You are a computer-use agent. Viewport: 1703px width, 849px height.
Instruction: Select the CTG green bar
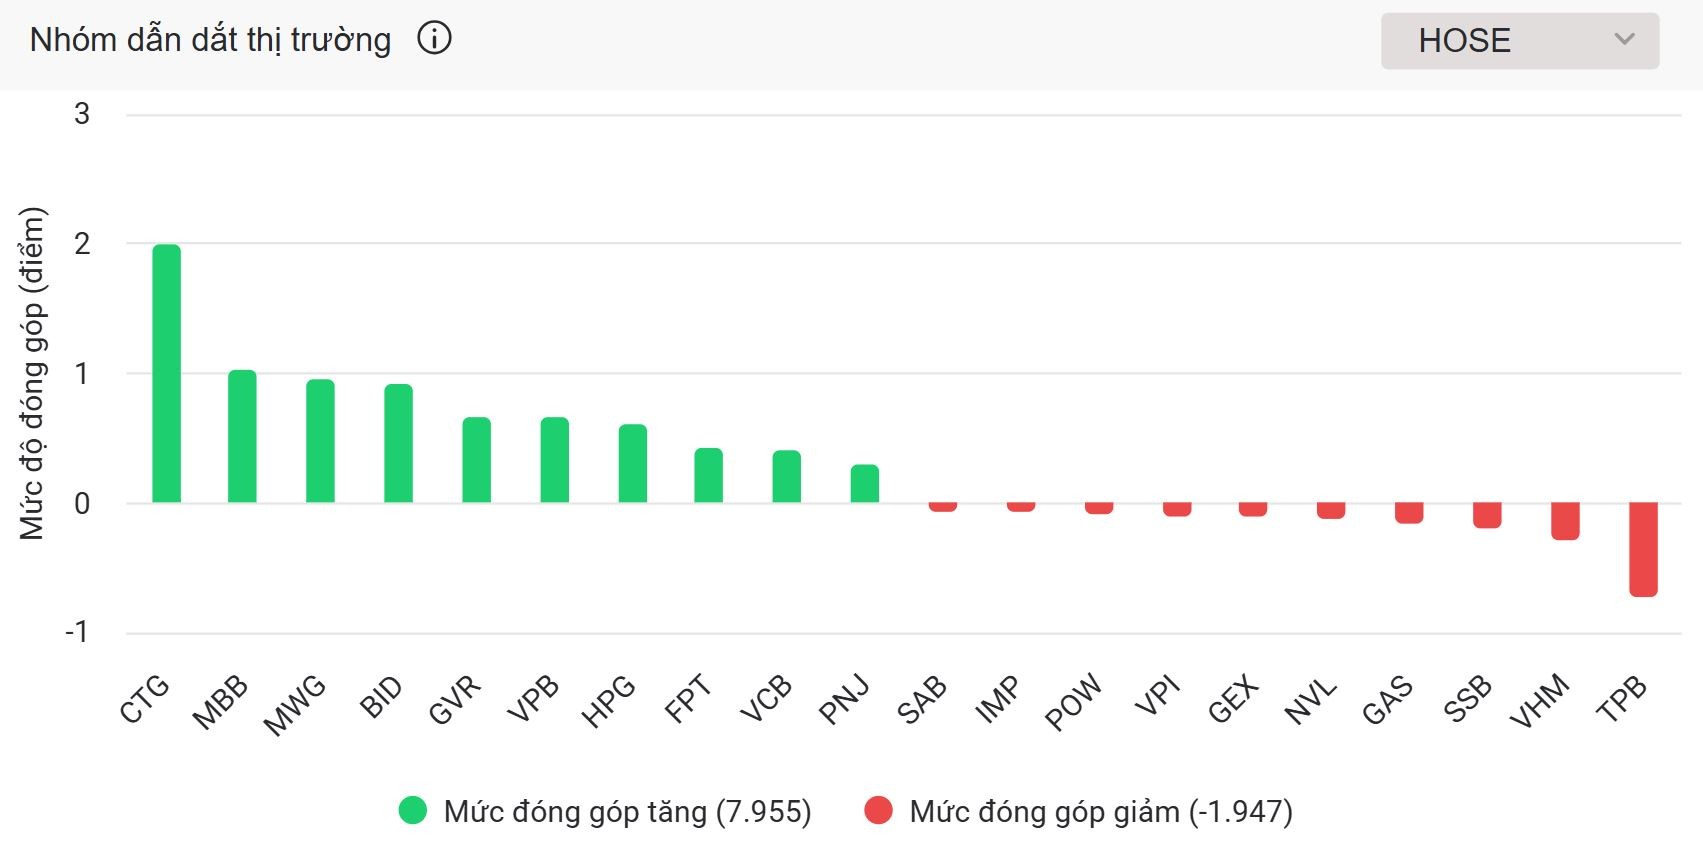pyautogui.click(x=167, y=373)
